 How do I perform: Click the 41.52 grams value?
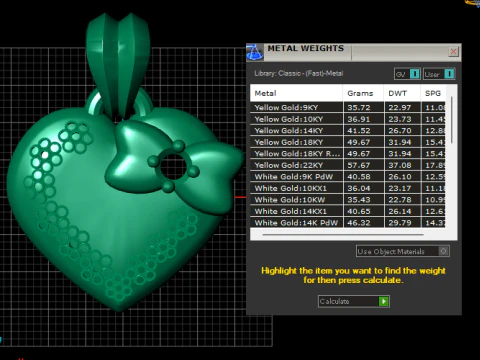click(x=358, y=131)
